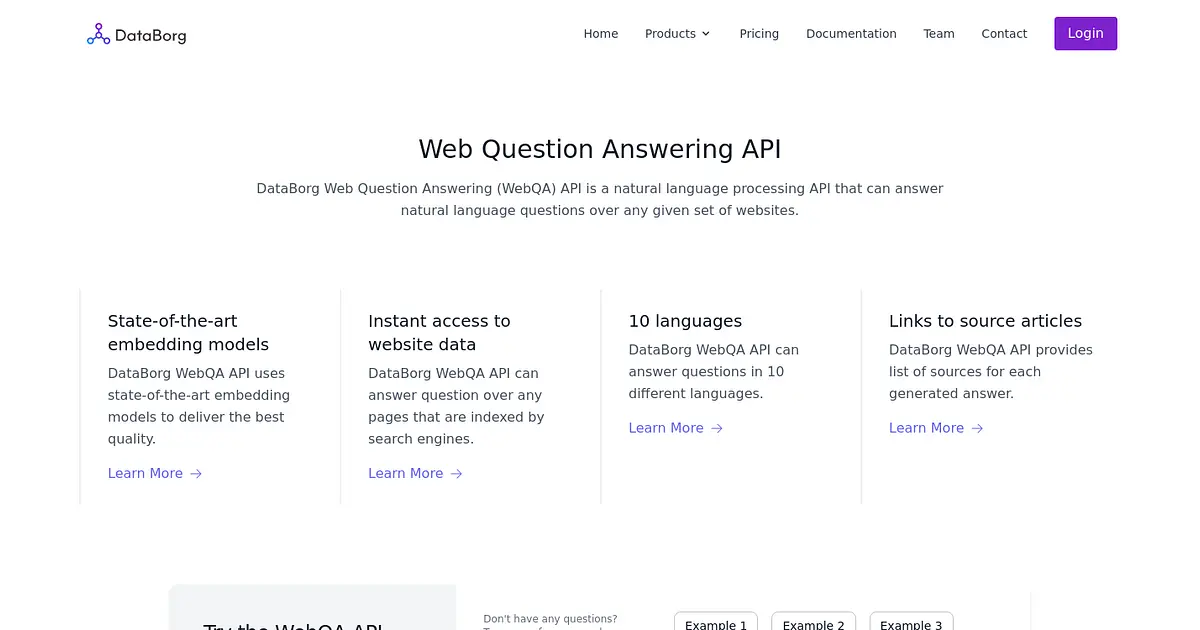Open the Contact page
Viewport: 1200px width, 630px height.
pos(1004,34)
